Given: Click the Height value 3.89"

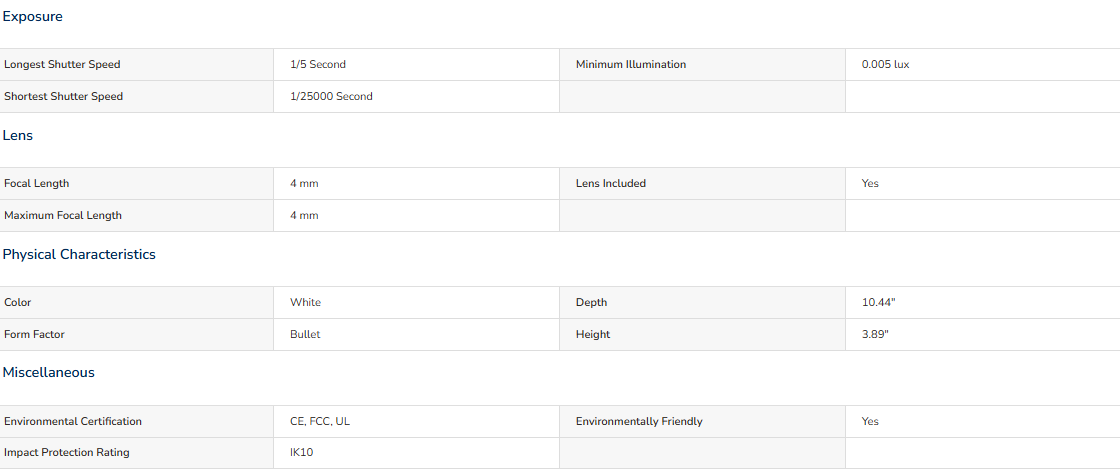Looking at the screenshot, I should (876, 334).
